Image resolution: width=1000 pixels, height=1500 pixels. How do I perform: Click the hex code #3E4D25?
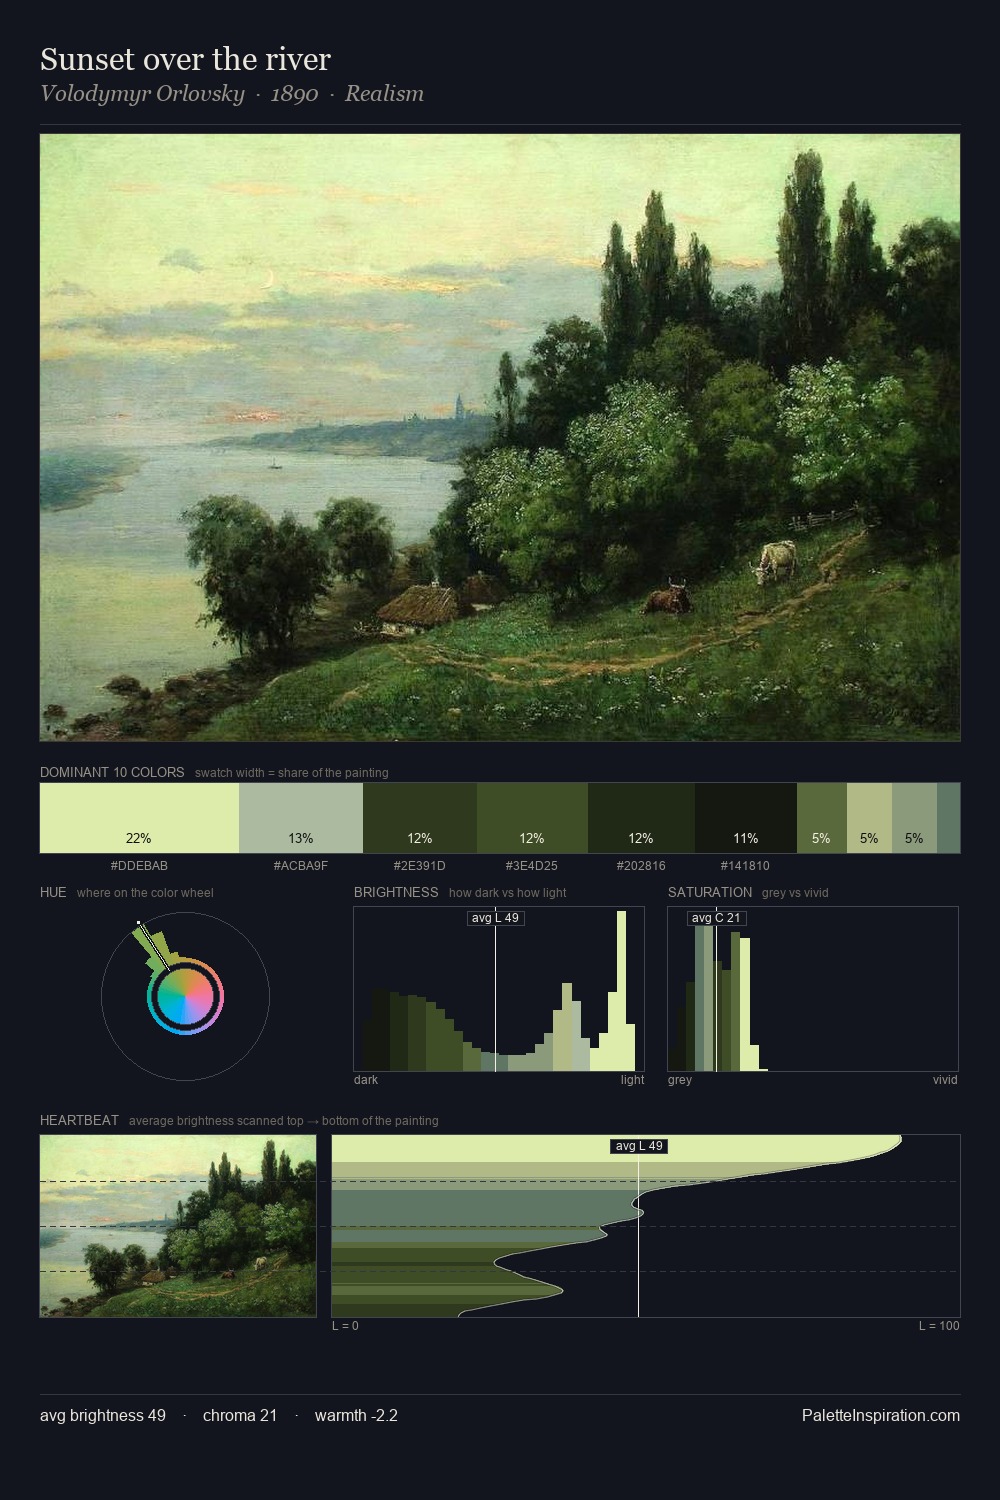pos(532,866)
